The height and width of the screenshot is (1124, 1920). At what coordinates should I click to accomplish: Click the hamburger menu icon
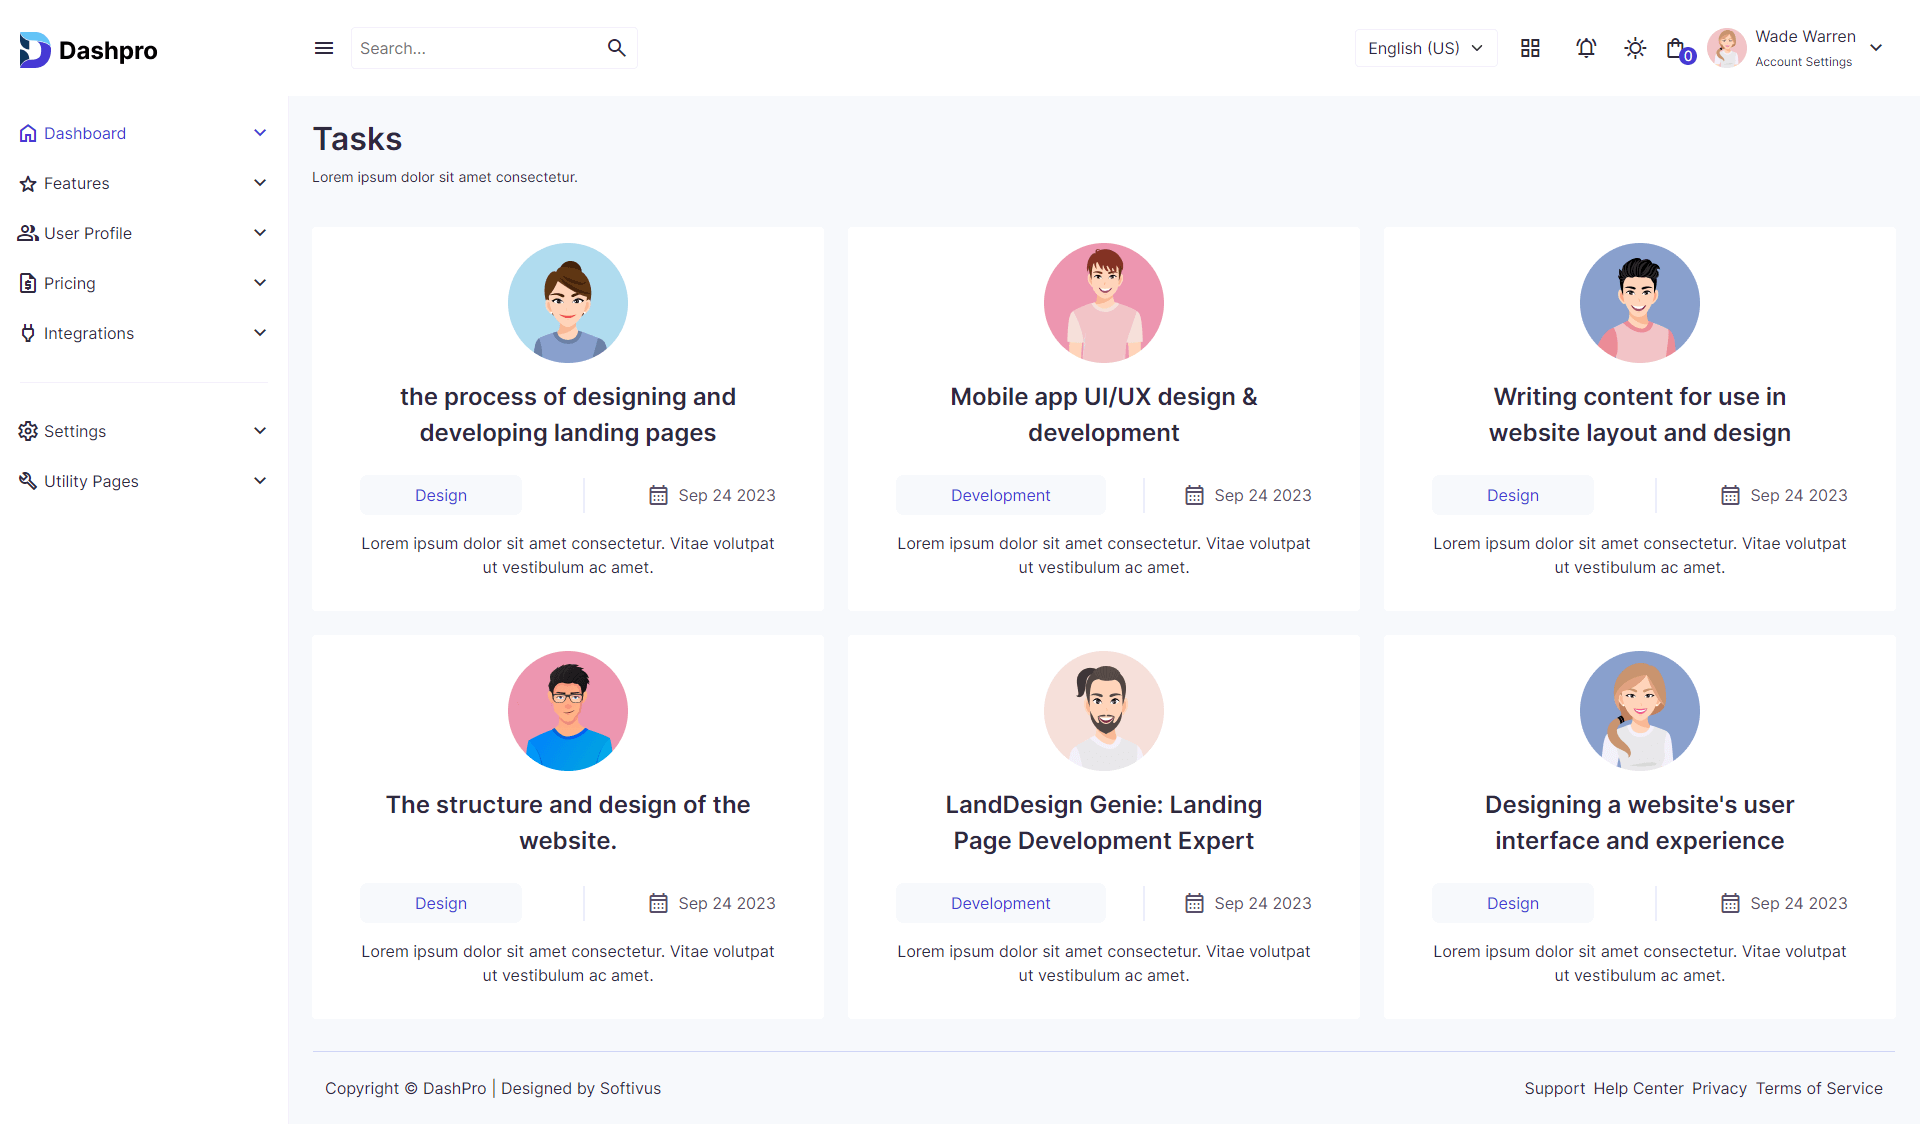click(324, 48)
